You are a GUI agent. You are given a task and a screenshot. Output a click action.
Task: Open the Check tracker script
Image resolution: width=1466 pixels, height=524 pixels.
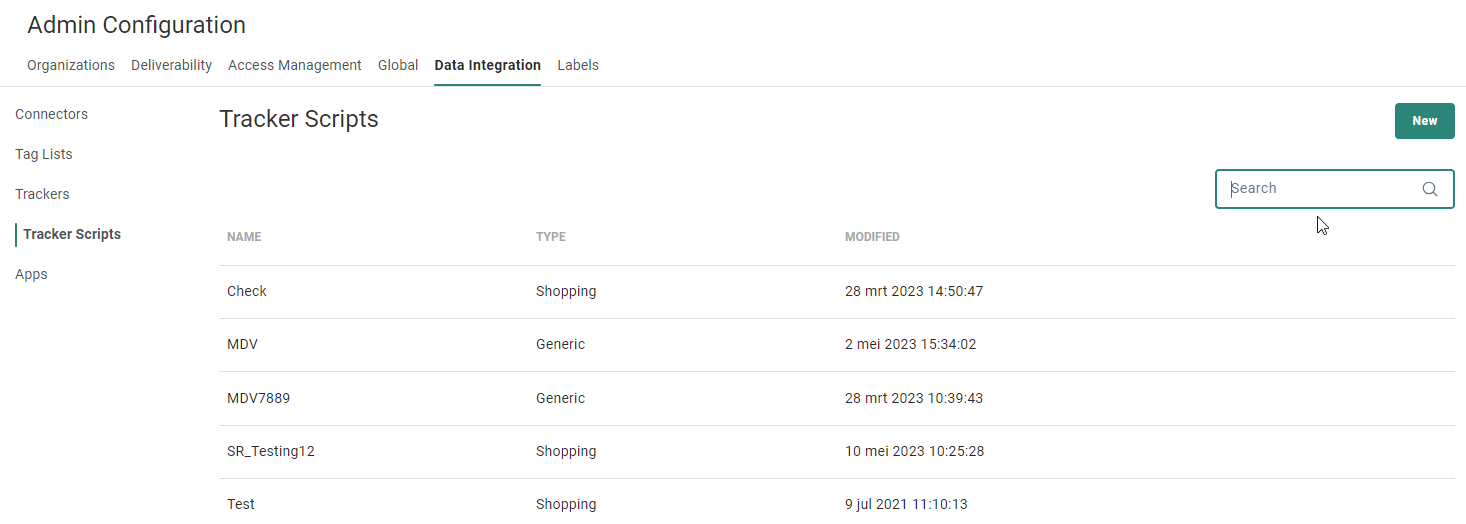[x=247, y=291]
